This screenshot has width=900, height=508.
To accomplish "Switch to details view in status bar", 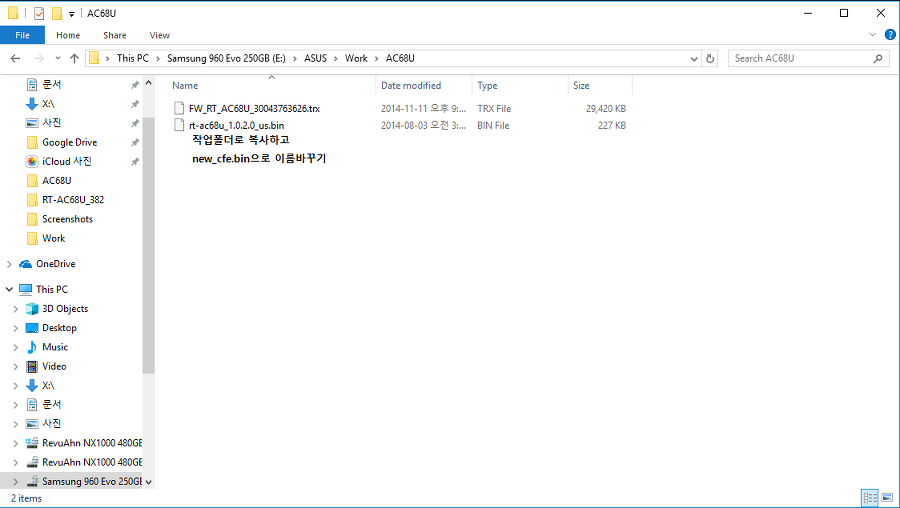I will (x=870, y=497).
